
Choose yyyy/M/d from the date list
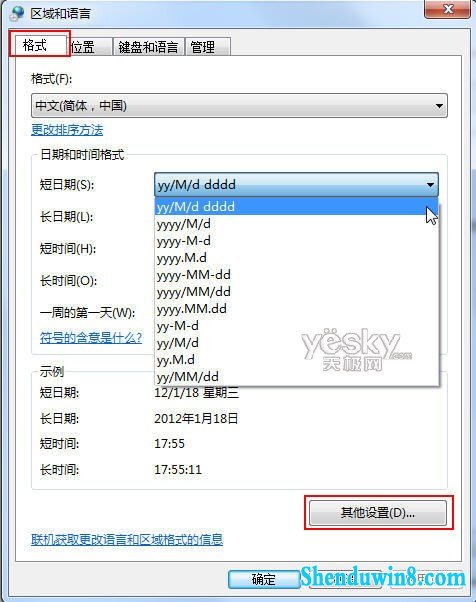click(x=296, y=224)
